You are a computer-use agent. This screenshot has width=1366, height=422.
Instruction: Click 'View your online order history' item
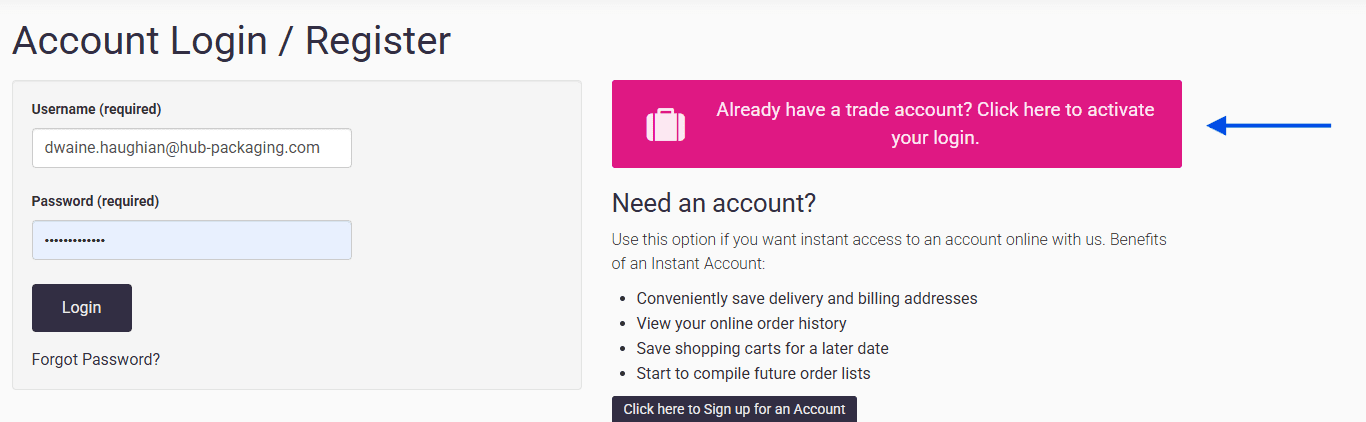[x=741, y=323]
